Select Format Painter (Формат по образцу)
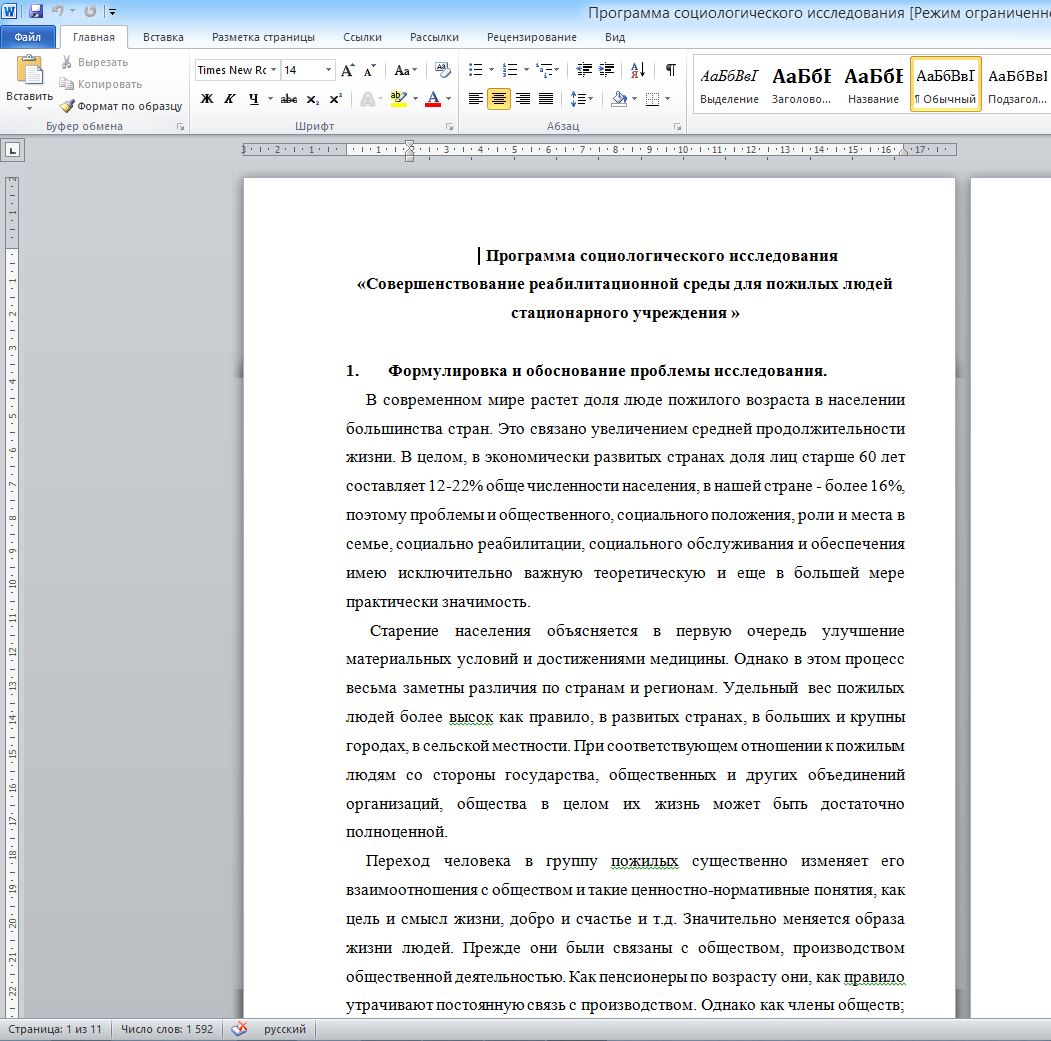This screenshot has height=1041, width=1051. (121, 106)
